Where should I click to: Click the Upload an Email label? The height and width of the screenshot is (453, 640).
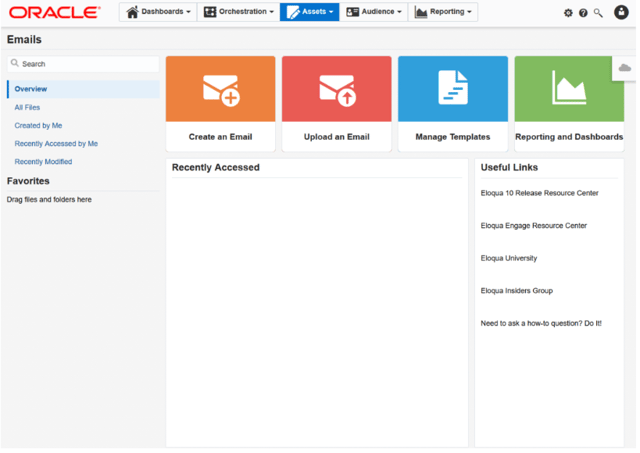point(337,137)
